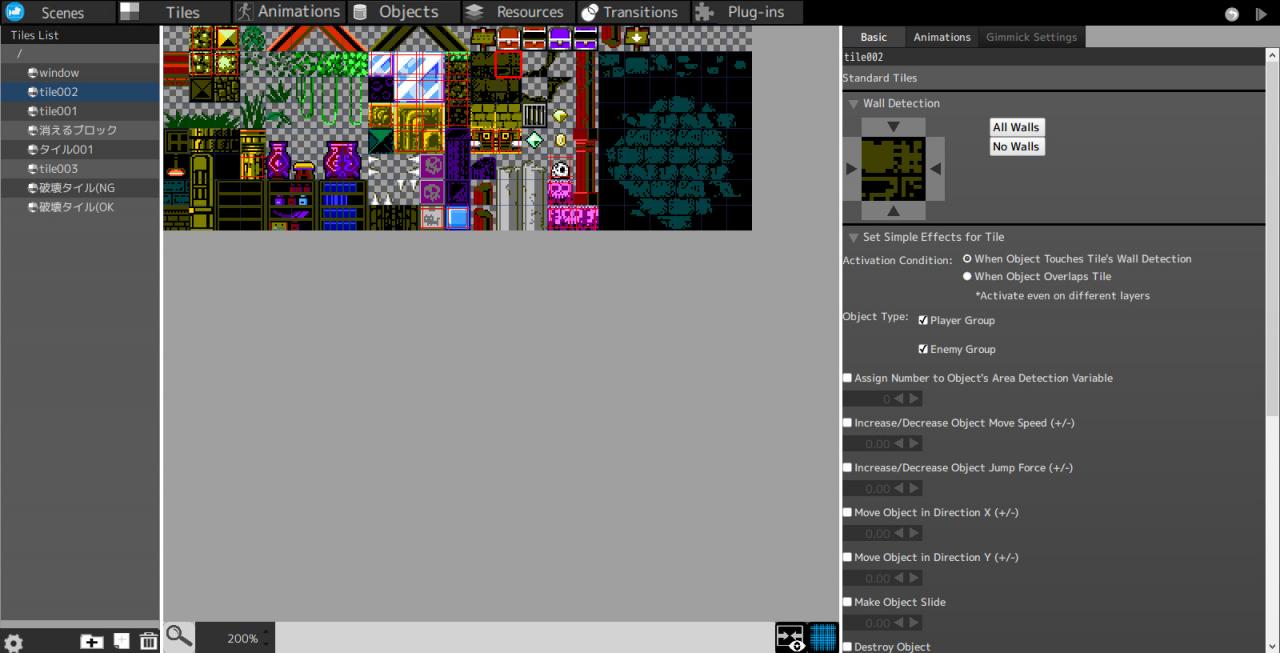This screenshot has height=653, width=1280.
Task: Click the magnifier zoom icon
Action: [x=179, y=635]
